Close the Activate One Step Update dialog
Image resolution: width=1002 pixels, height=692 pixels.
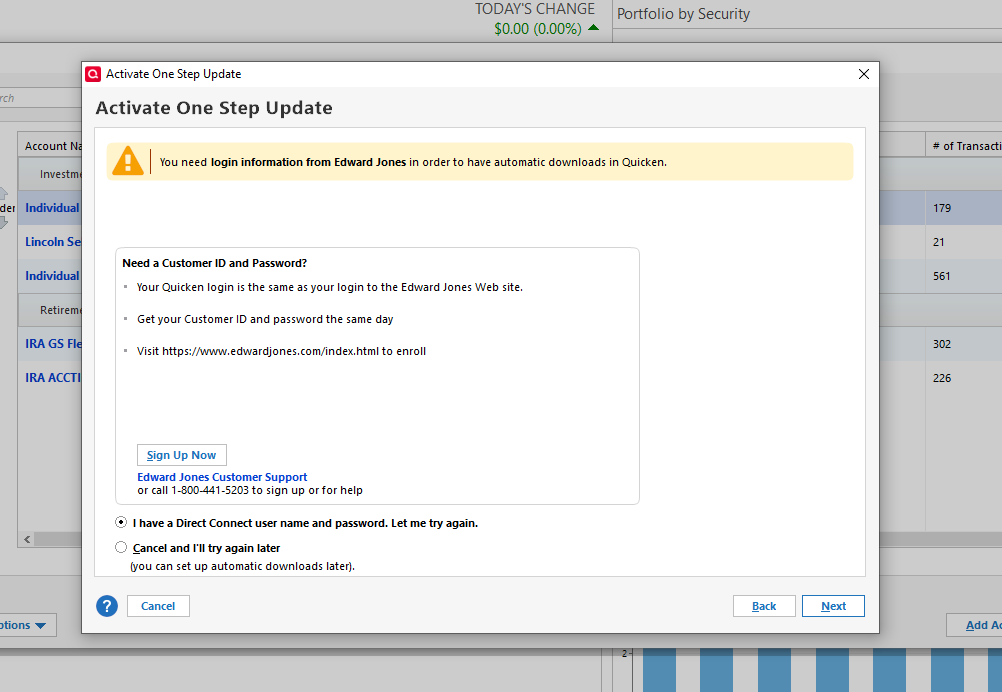[863, 74]
